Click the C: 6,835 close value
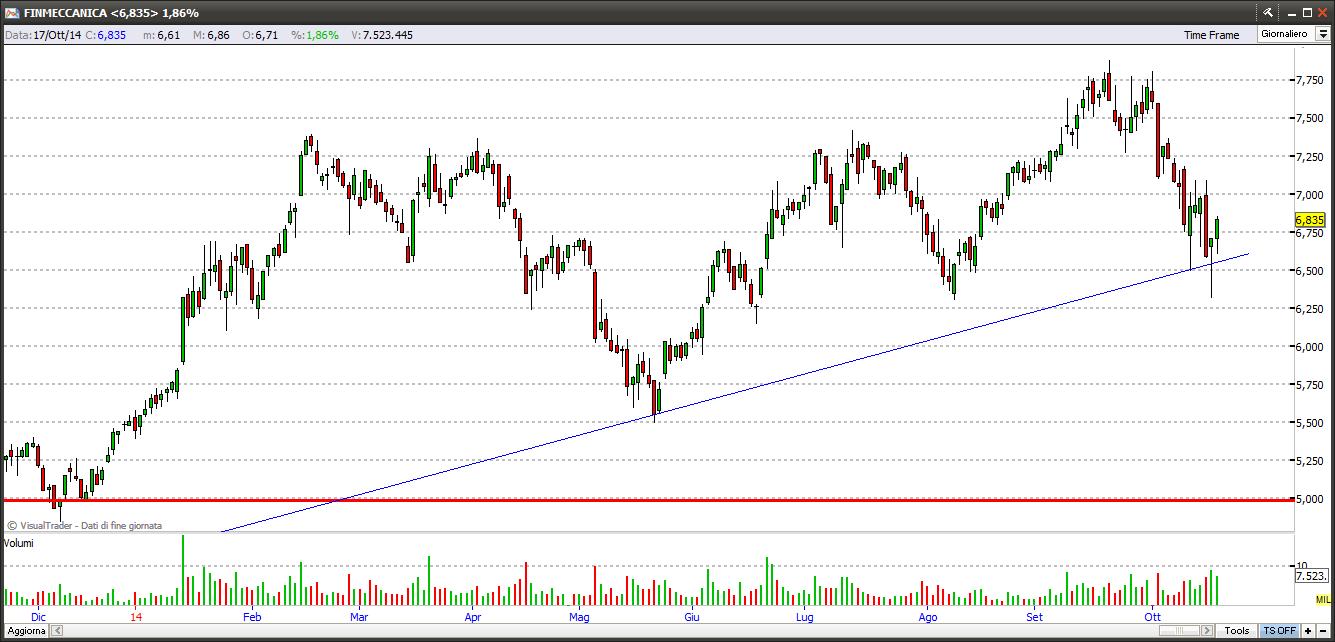 (x=106, y=35)
